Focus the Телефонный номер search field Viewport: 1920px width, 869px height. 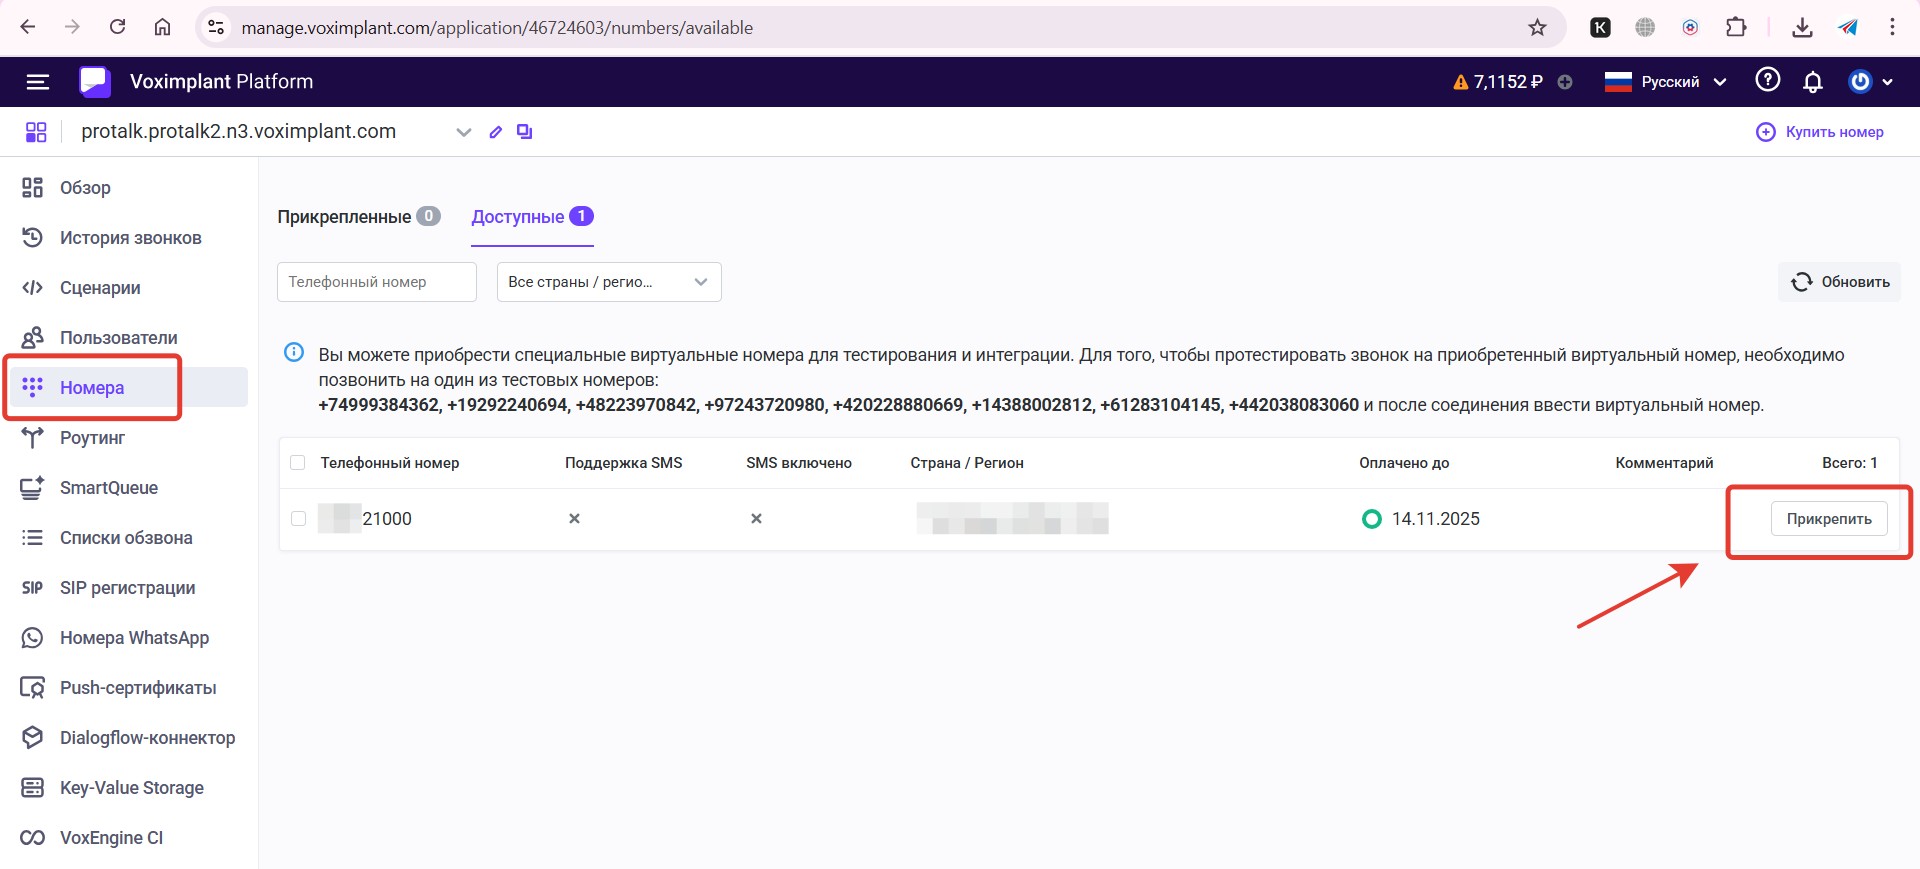click(x=376, y=282)
